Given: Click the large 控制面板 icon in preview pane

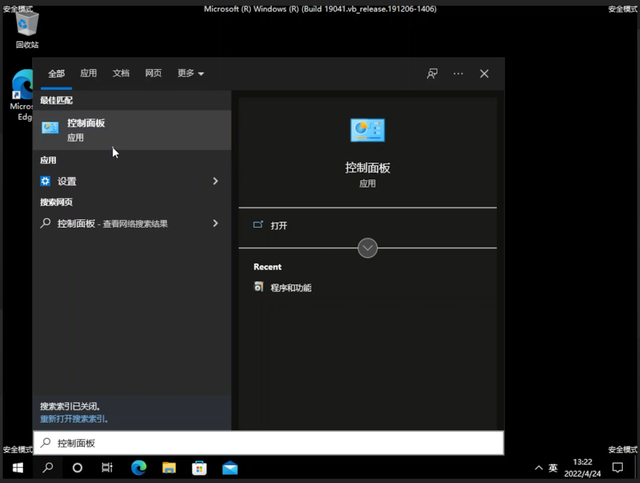Looking at the screenshot, I should (367, 130).
